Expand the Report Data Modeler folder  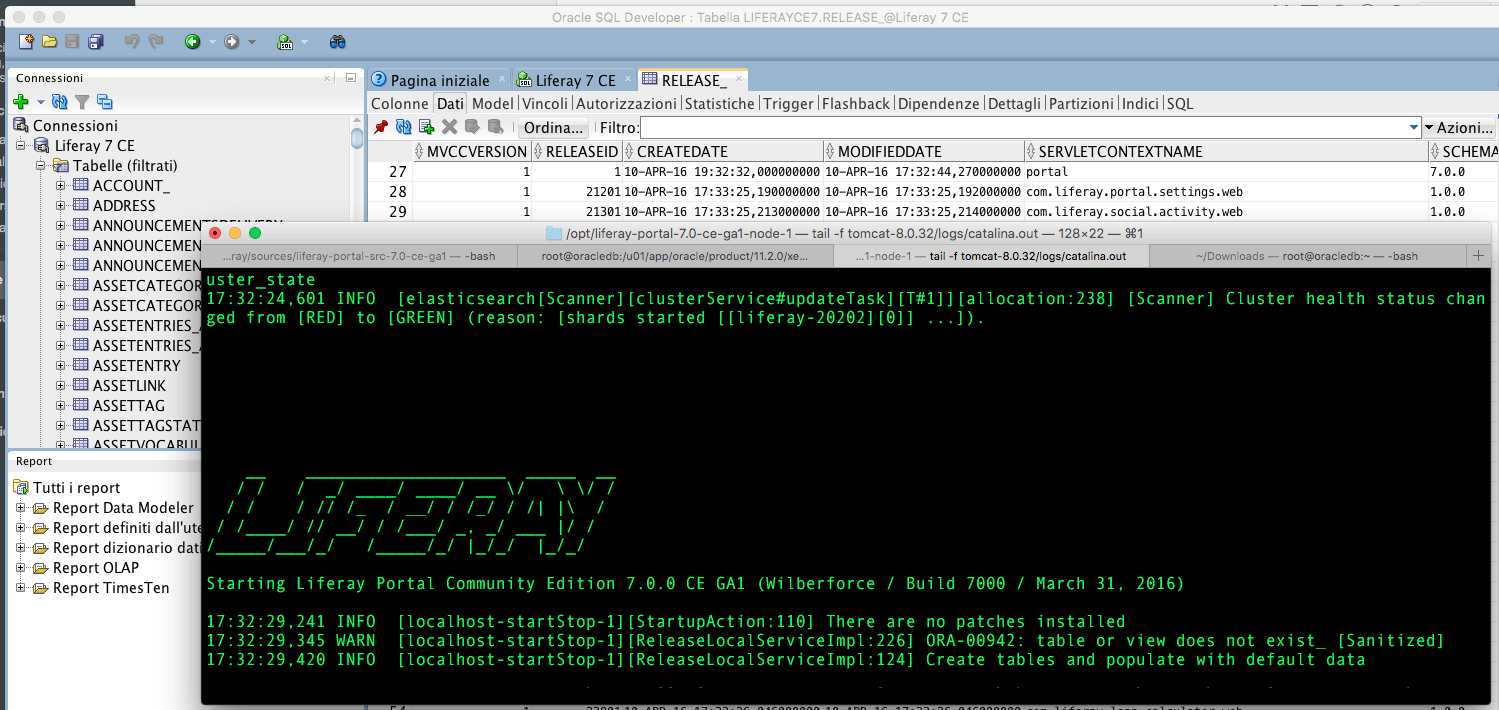click(x=21, y=508)
